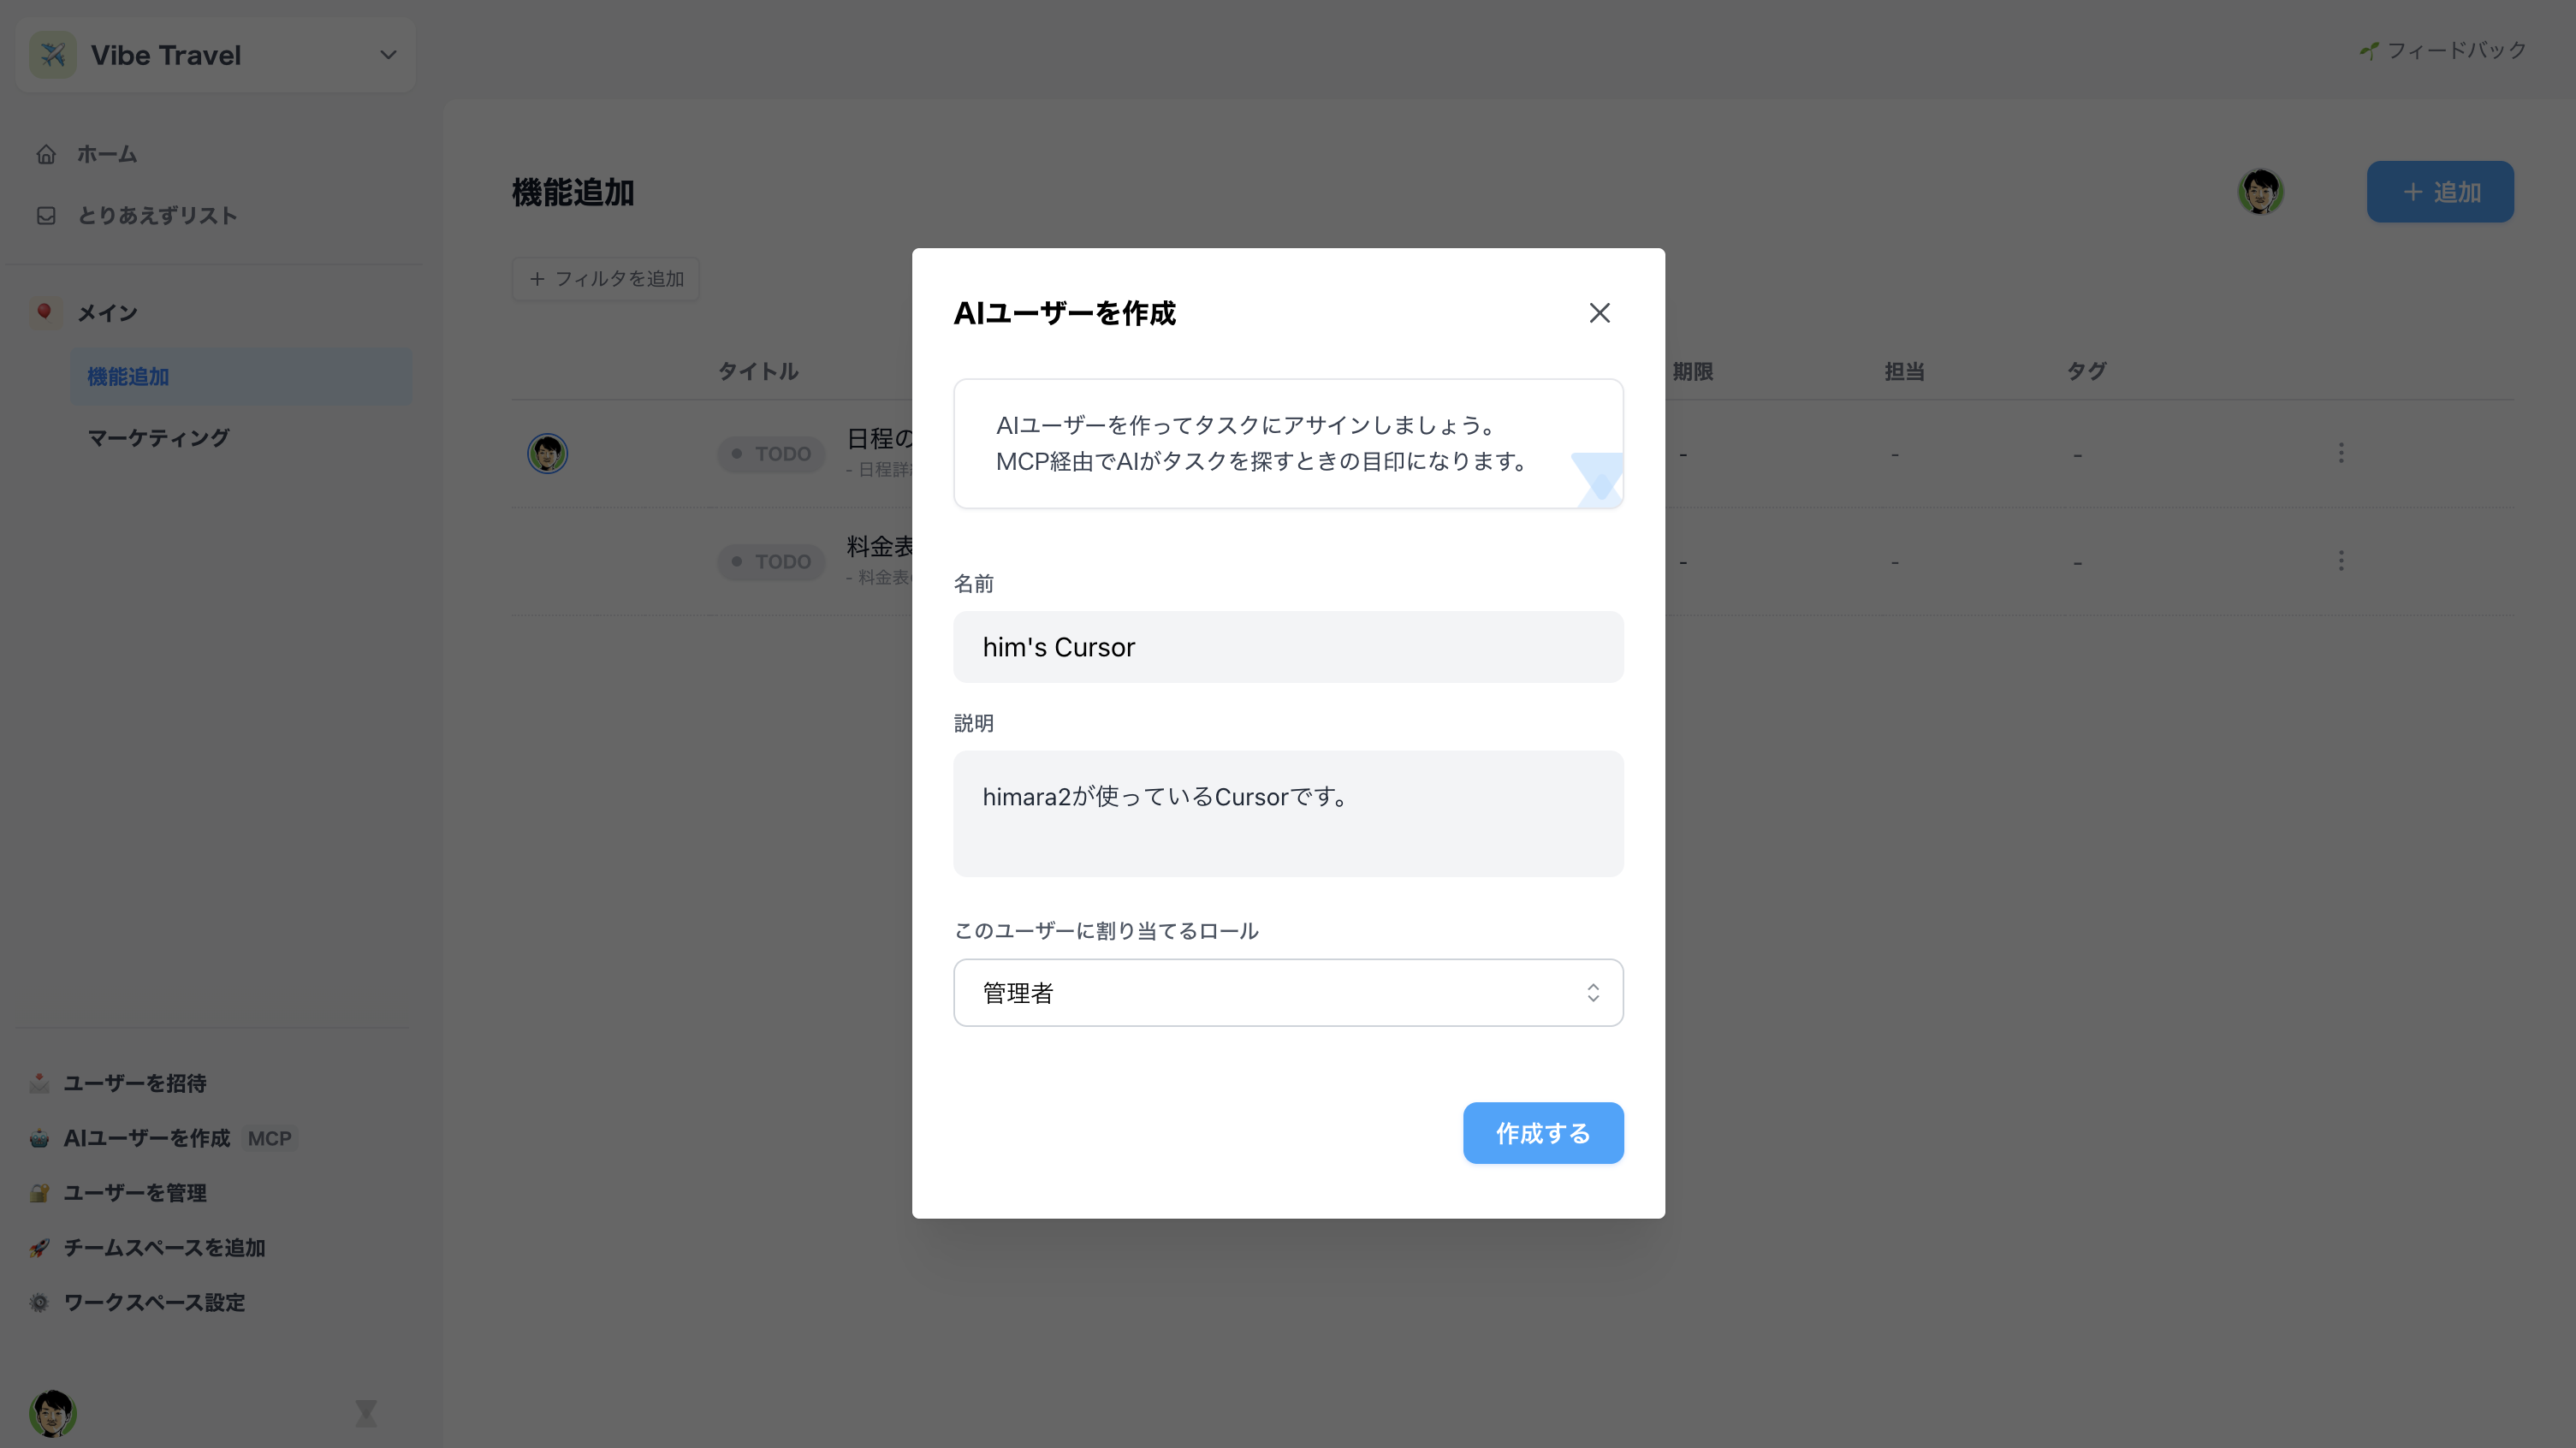
Task: Open the 管理者 role dropdown
Action: tap(1287, 993)
